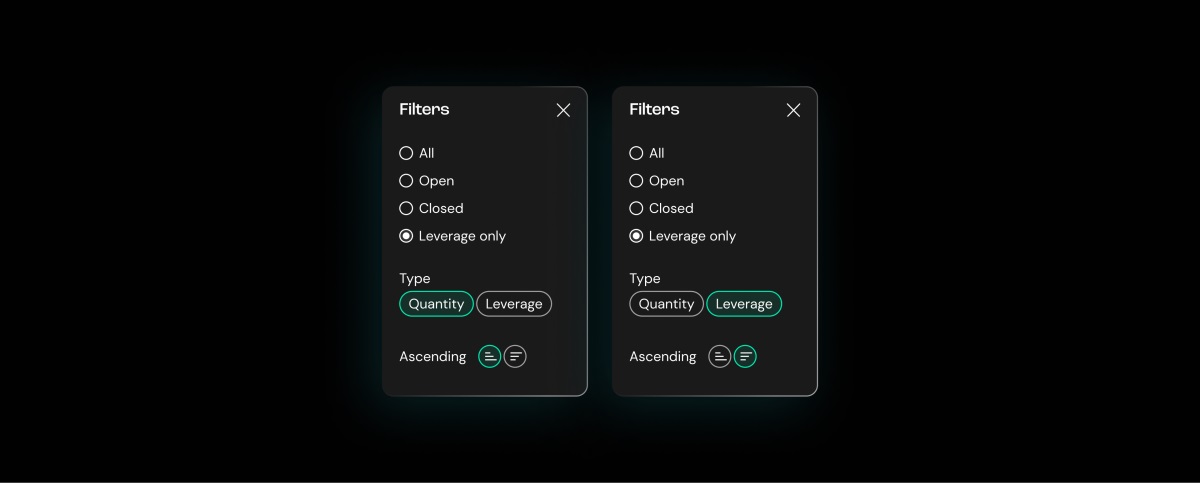The width and height of the screenshot is (1200, 483).
Task: Select descending sort icon in right panel
Action: click(745, 356)
